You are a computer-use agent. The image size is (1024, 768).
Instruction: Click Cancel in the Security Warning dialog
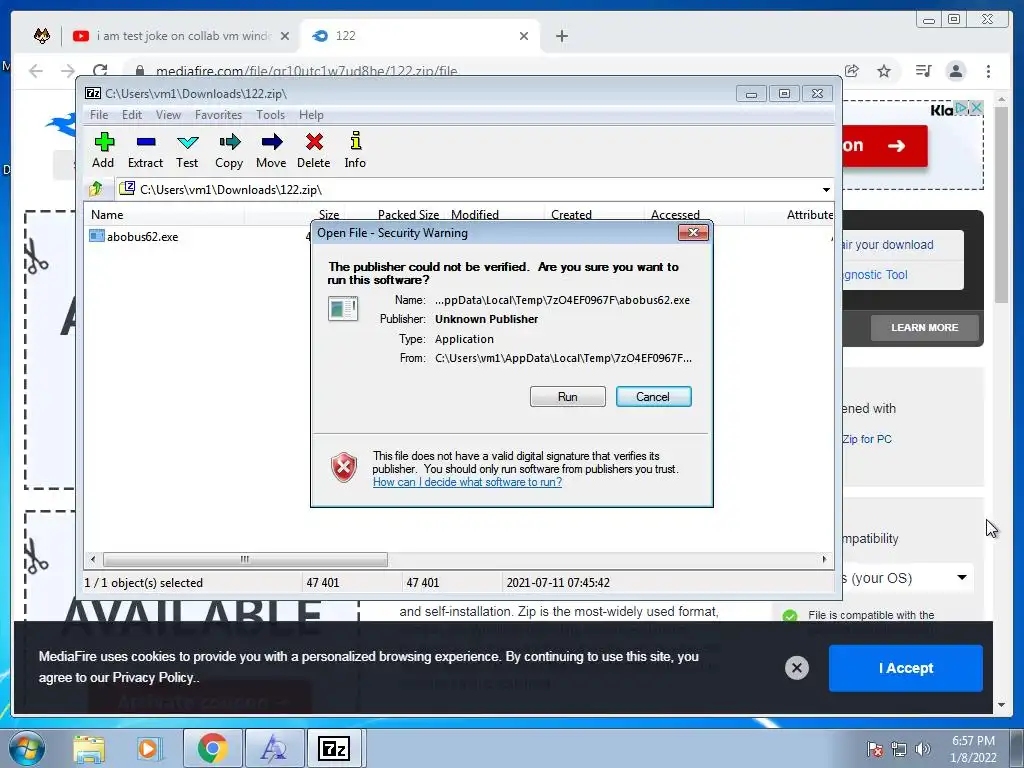click(x=653, y=396)
